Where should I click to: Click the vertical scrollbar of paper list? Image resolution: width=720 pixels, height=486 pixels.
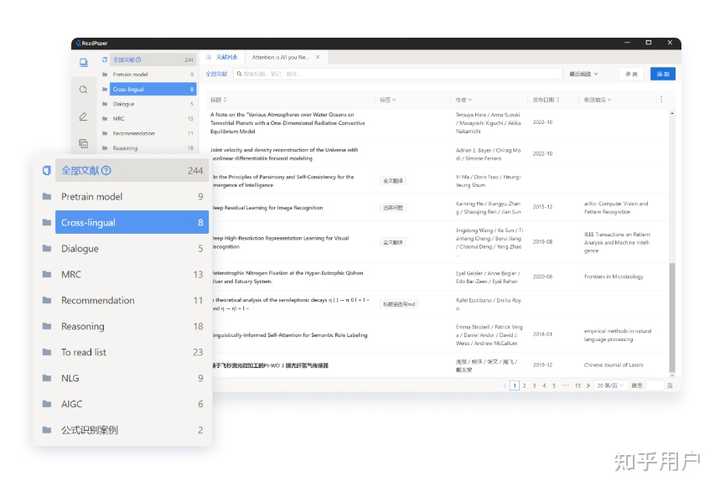click(672, 317)
